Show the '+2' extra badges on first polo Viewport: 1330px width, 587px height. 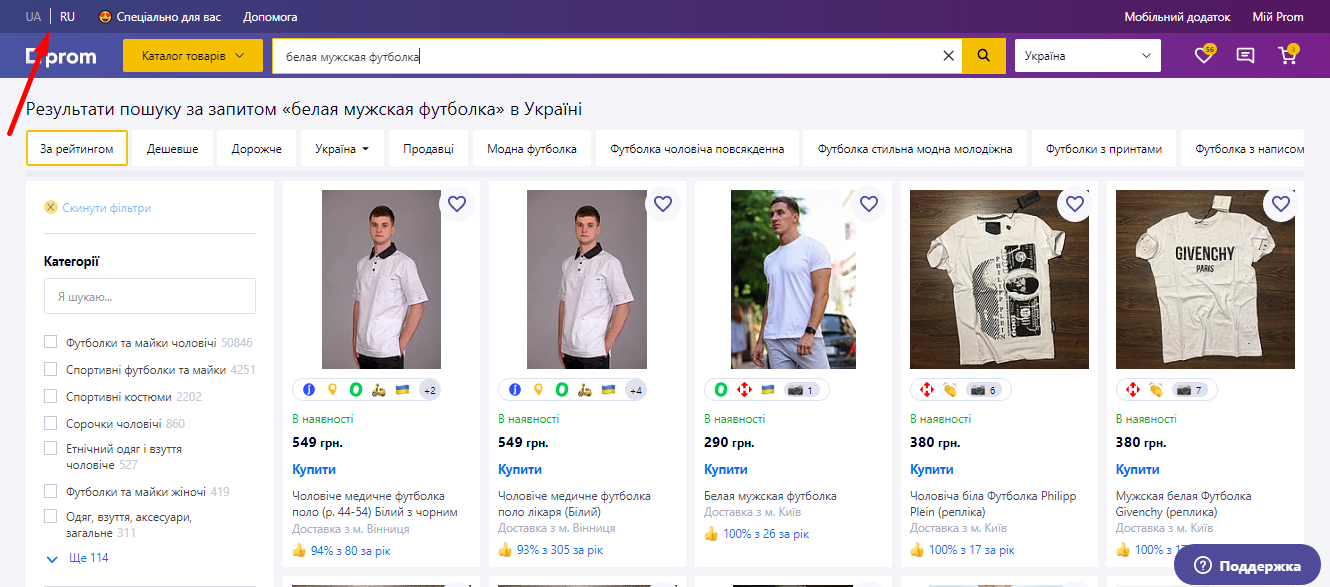[x=430, y=390]
